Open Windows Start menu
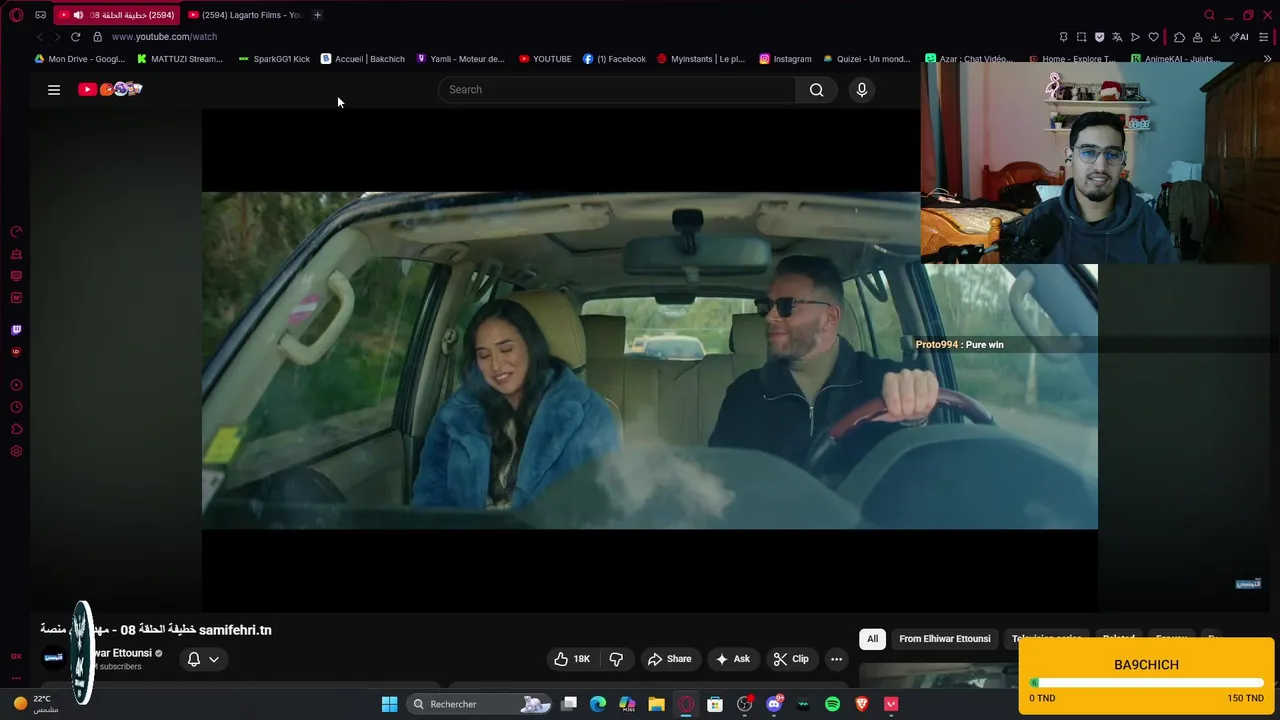Screen dimensions: 1280x720 389,704
